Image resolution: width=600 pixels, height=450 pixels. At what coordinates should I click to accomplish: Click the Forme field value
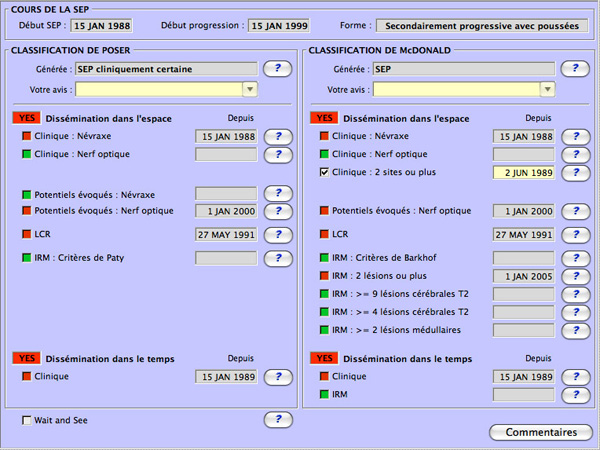482,26
